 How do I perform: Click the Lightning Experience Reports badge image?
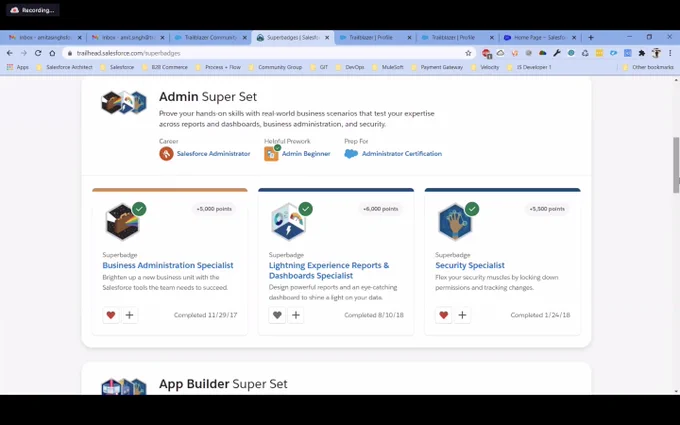point(289,222)
